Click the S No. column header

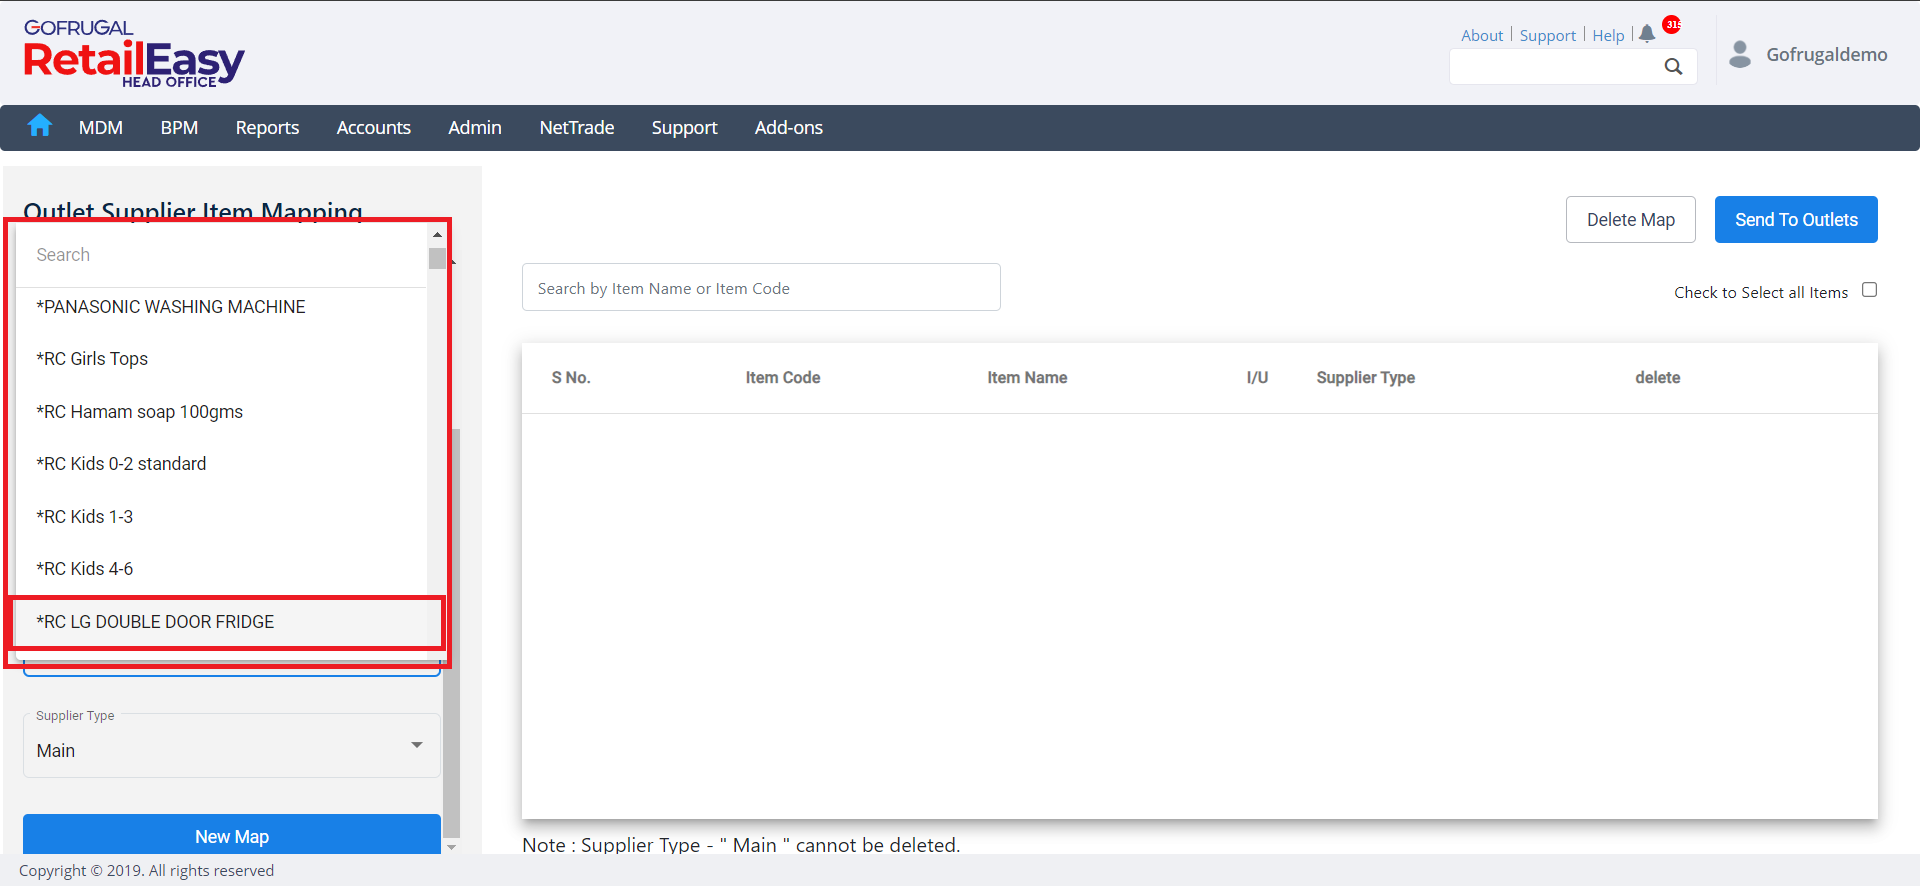coord(571,378)
